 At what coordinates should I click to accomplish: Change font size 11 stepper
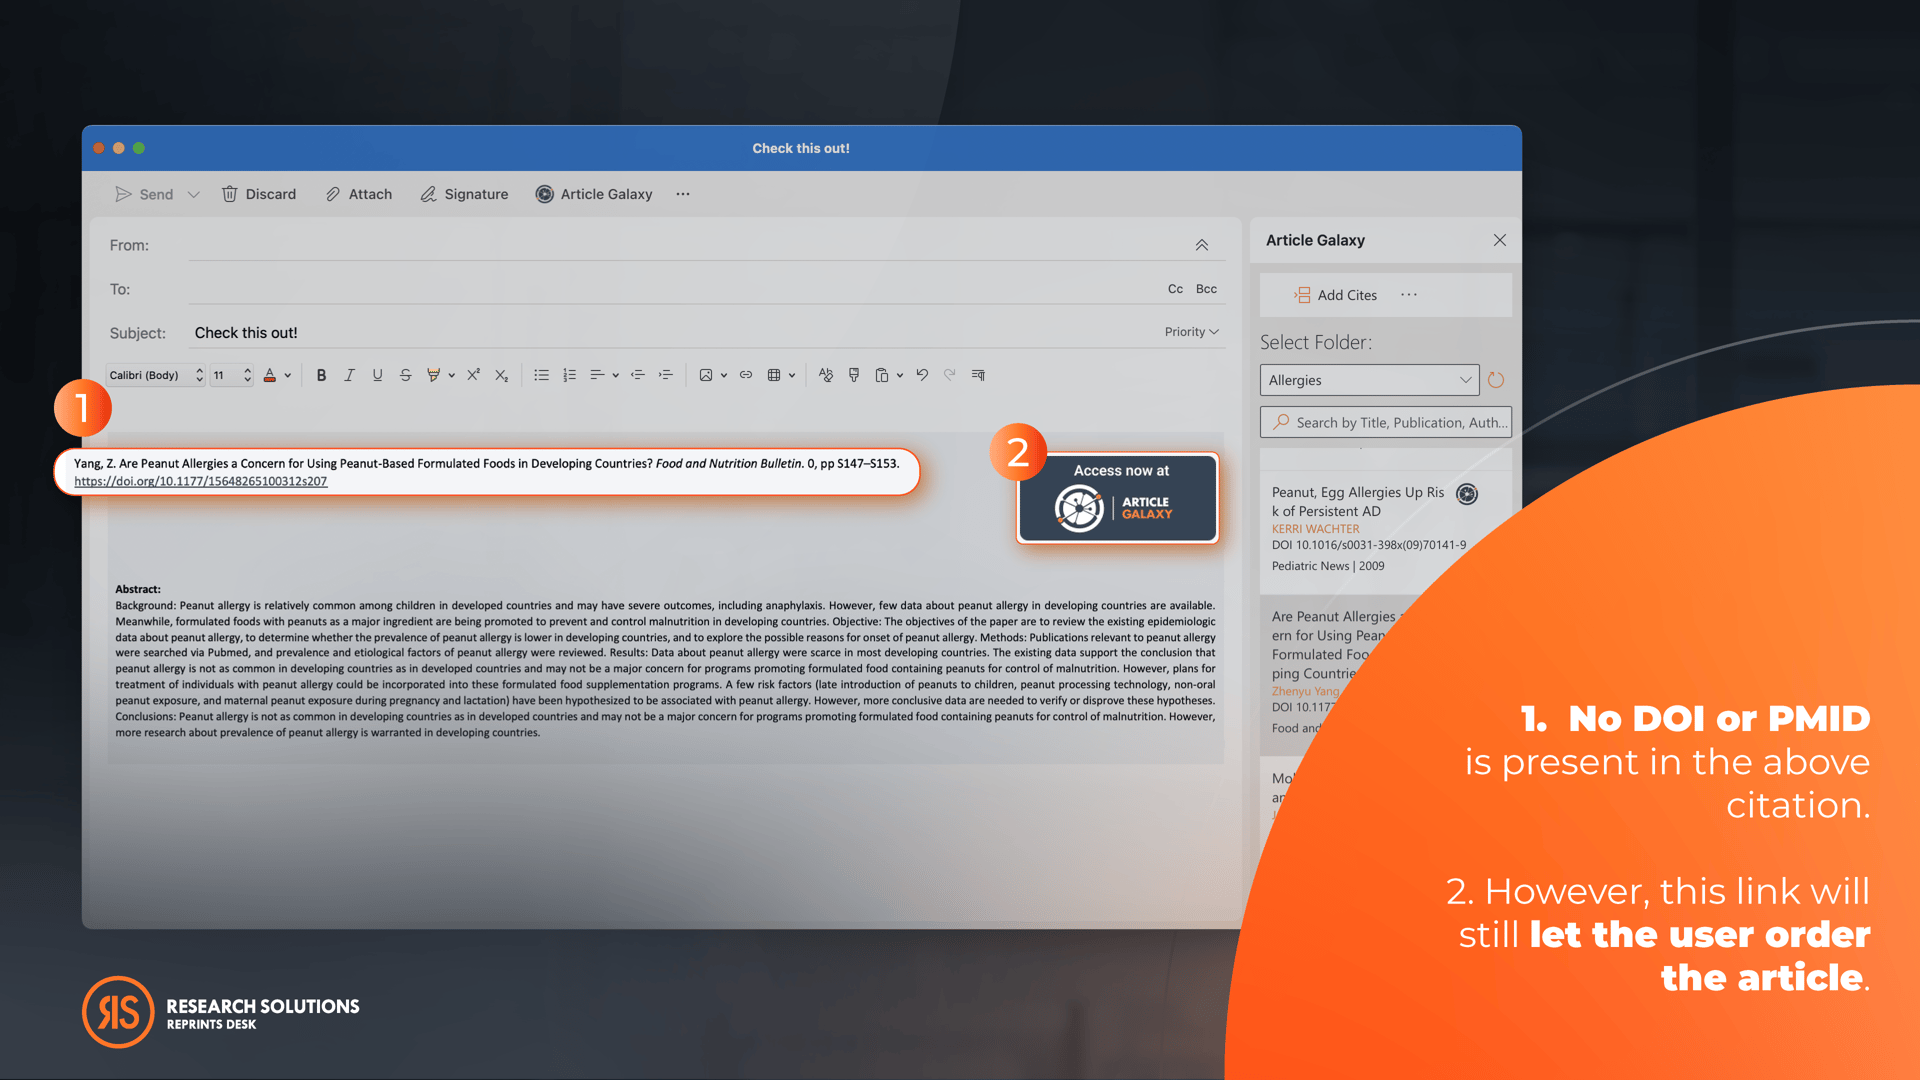point(247,375)
